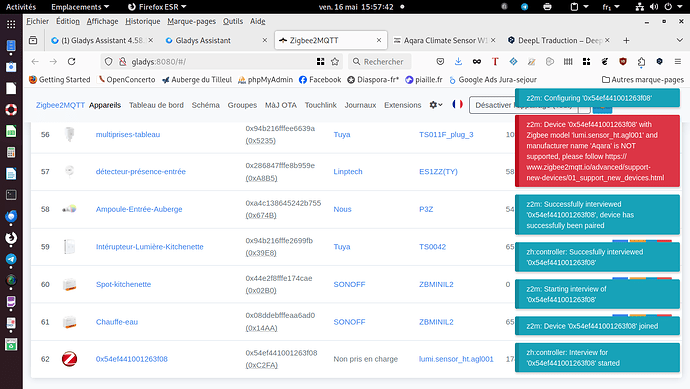
Task: Click the red Zigbee icon in row 62
Action: (x=70, y=359)
